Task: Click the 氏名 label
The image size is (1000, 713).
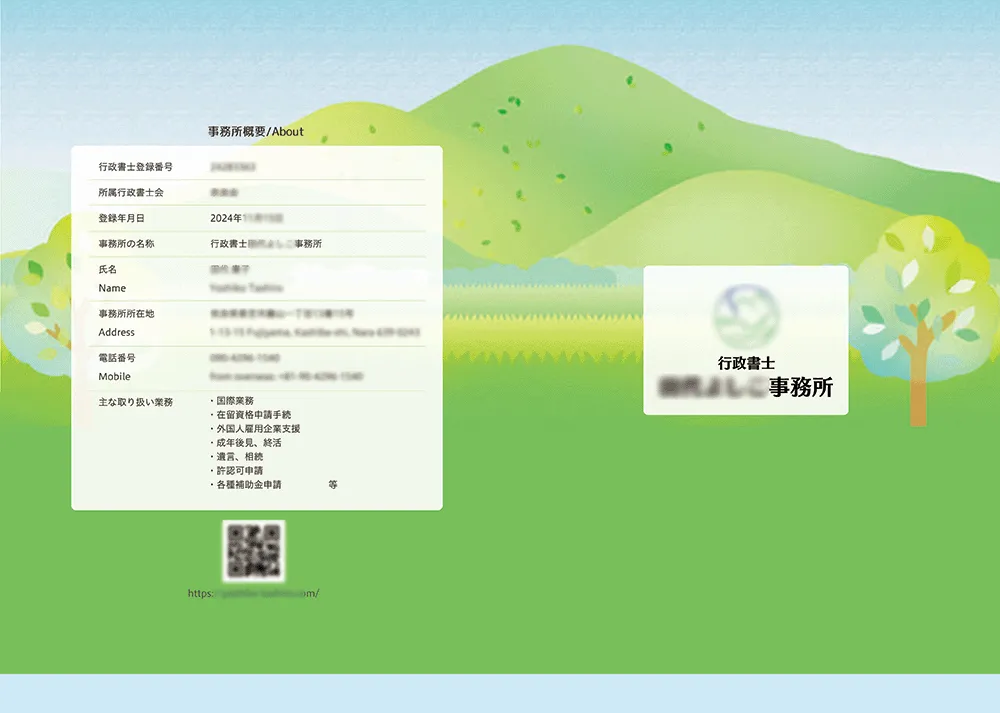Action: [108, 270]
